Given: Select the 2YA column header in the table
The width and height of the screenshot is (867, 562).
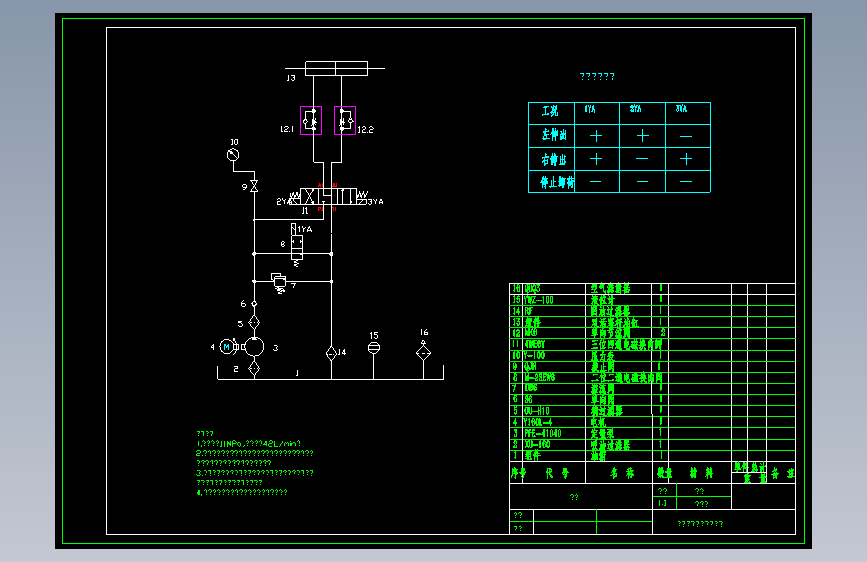Looking at the screenshot, I should pos(643,113).
